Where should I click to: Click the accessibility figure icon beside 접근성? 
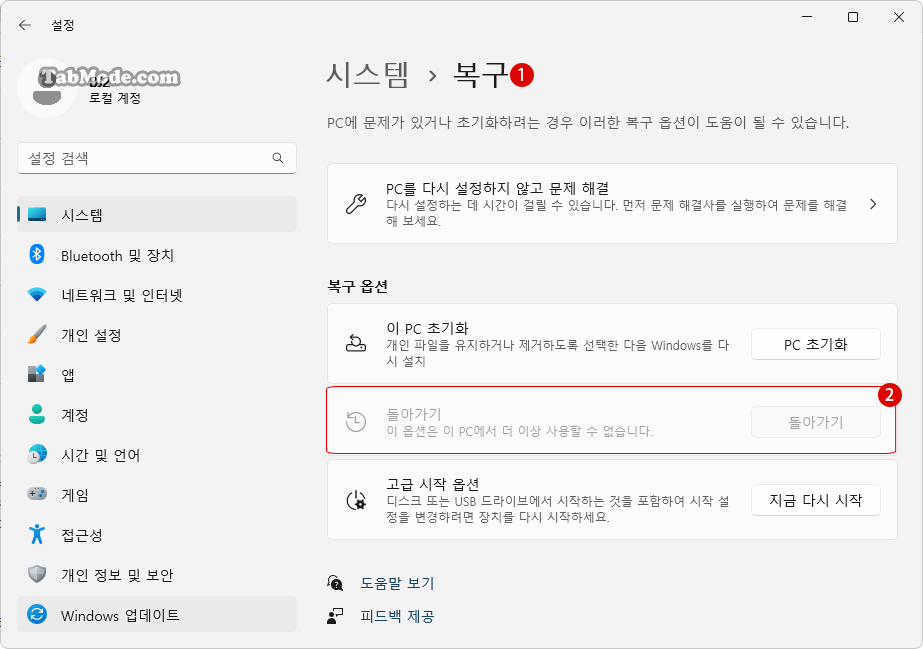coord(37,534)
